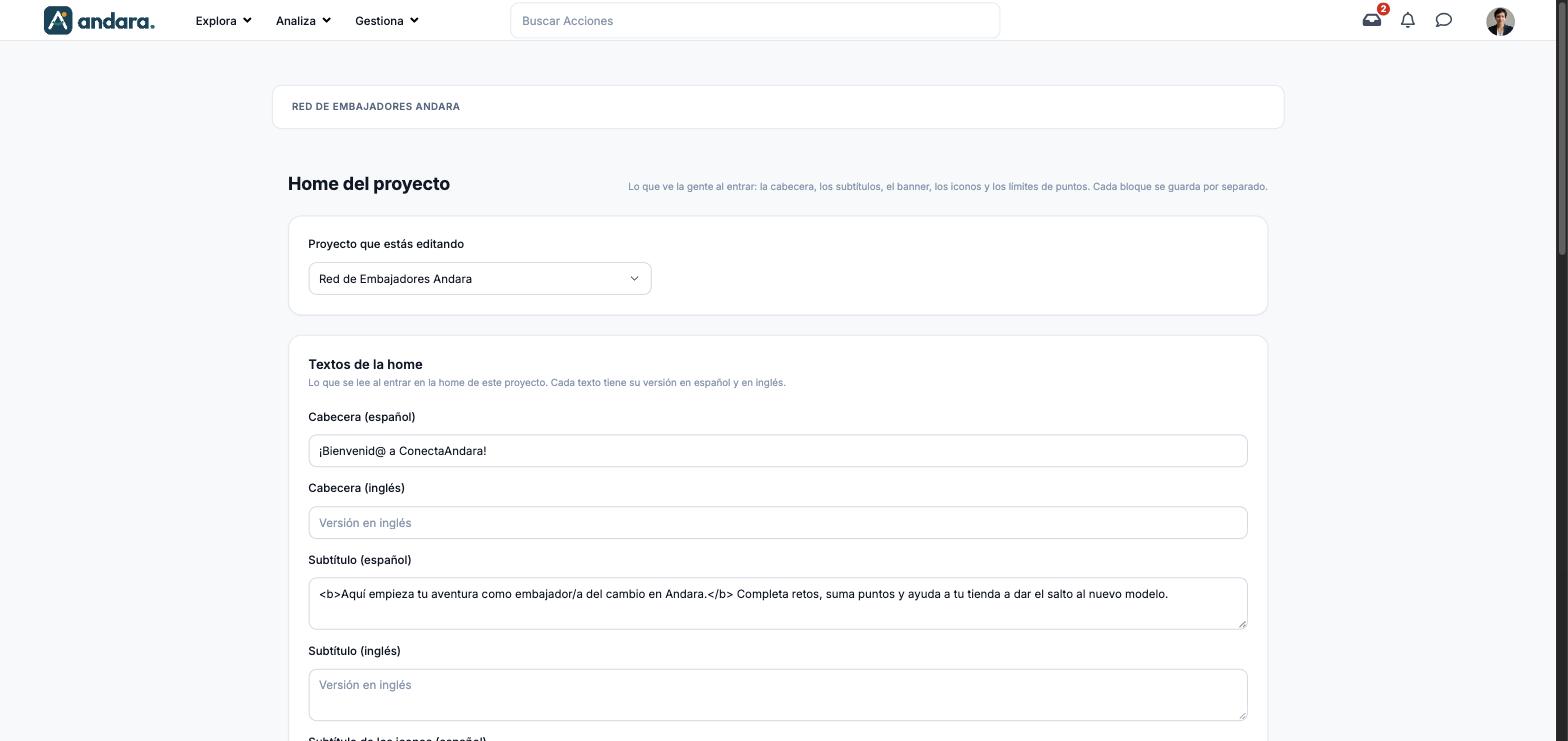Screen dimensions: 1568x741
Task: Open the inbox tray icon
Action: click(x=1371, y=20)
